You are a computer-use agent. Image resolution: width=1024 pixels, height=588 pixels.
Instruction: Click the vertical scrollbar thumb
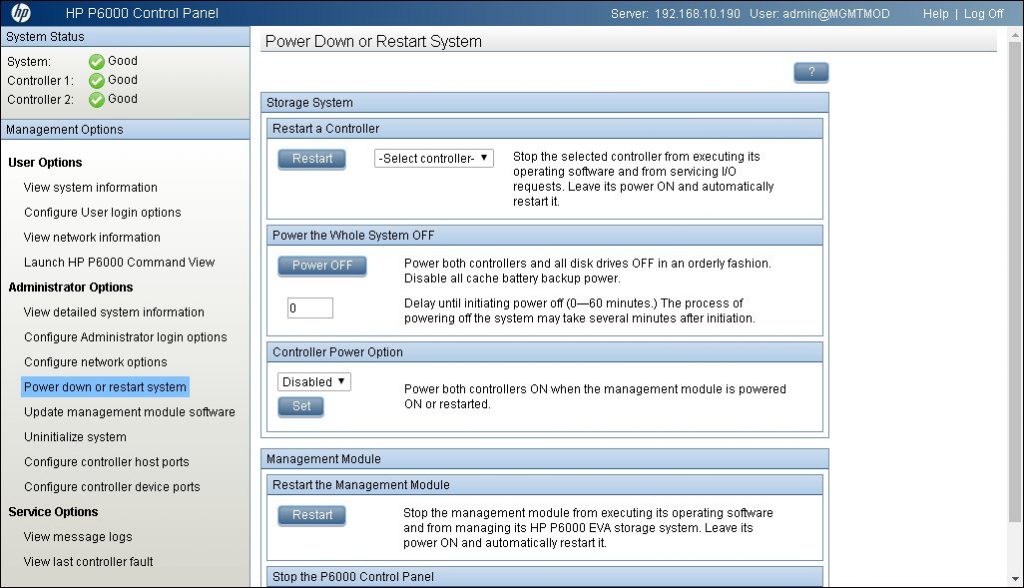point(1016,282)
